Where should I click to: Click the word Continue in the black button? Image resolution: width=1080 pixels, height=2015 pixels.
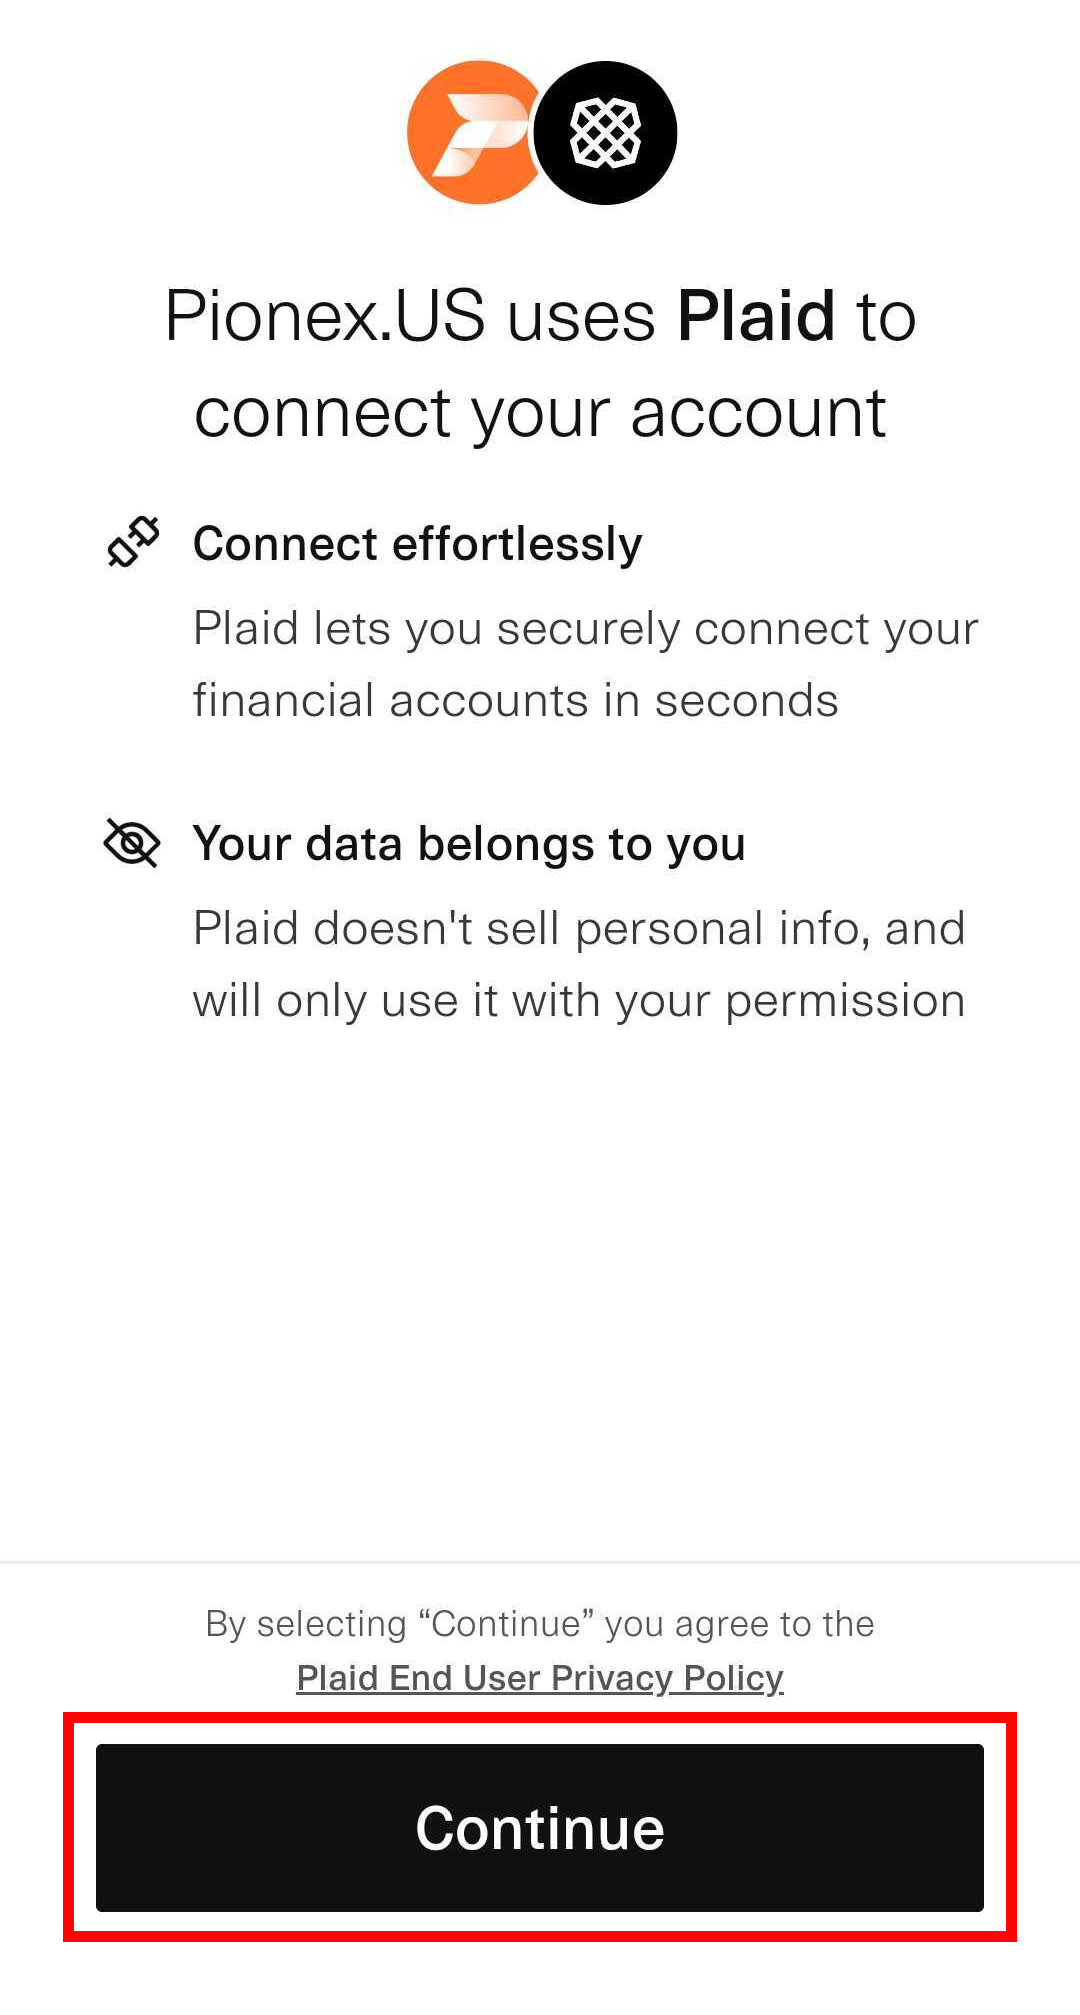click(x=540, y=1828)
